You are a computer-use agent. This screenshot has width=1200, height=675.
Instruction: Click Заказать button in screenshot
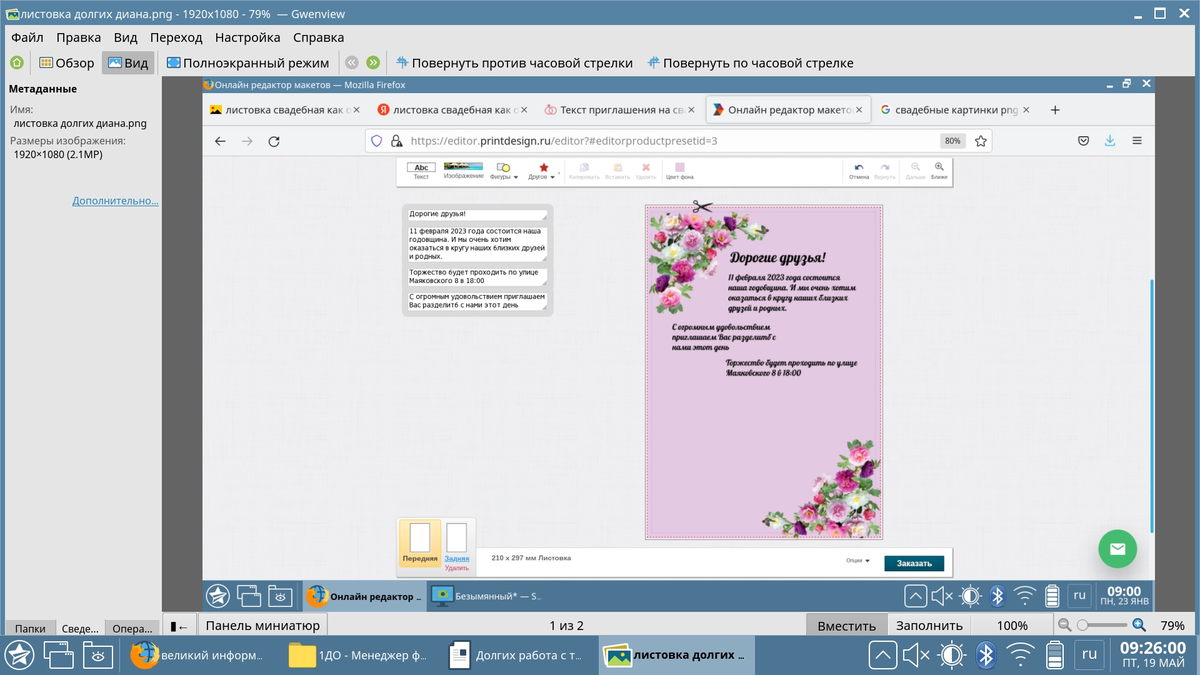pyautogui.click(x=914, y=563)
